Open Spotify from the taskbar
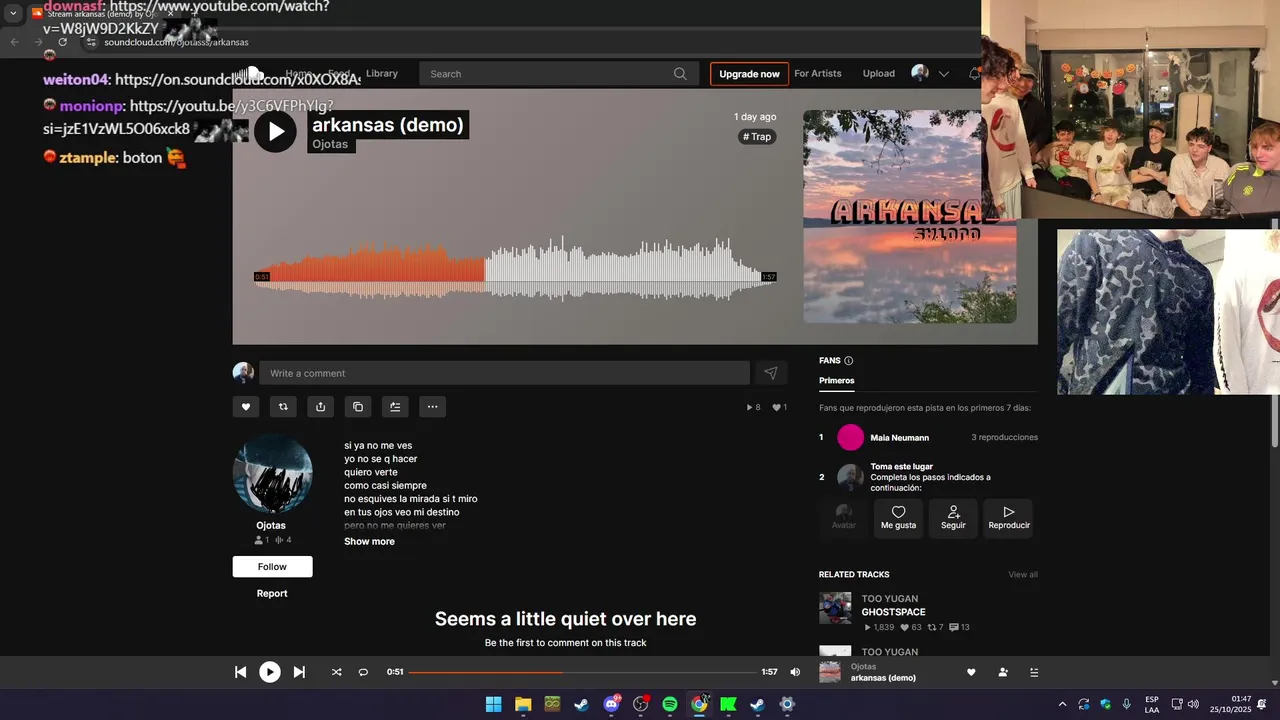Image resolution: width=1280 pixels, height=720 pixels. pyautogui.click(x=670, y=704)
